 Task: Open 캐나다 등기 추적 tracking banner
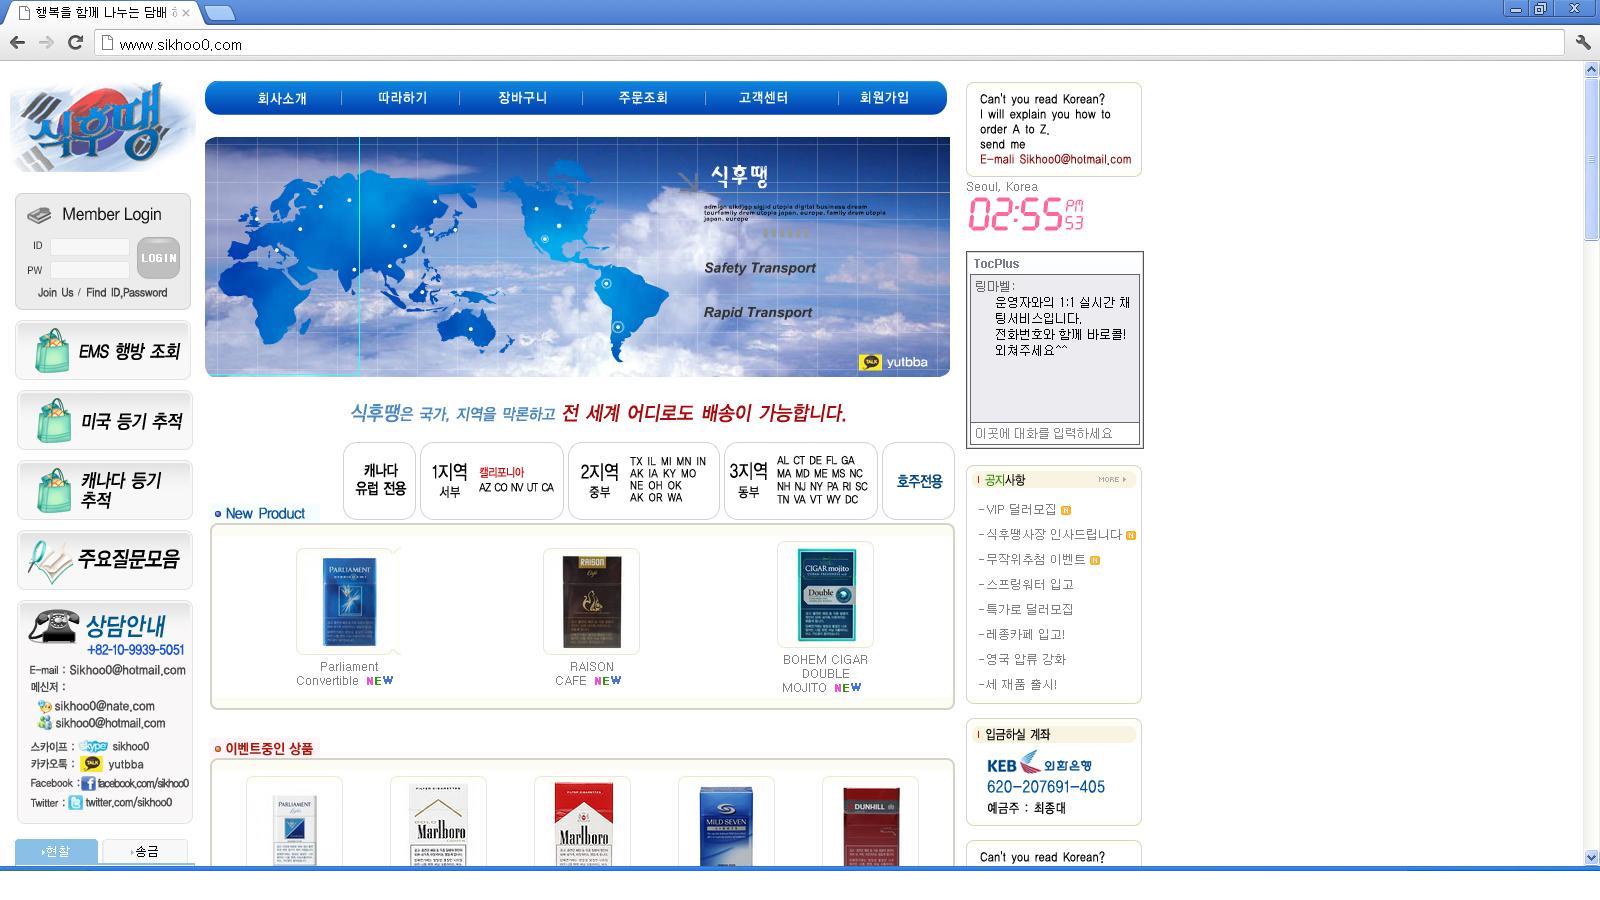pyautogui.click(x=104, y=490)
